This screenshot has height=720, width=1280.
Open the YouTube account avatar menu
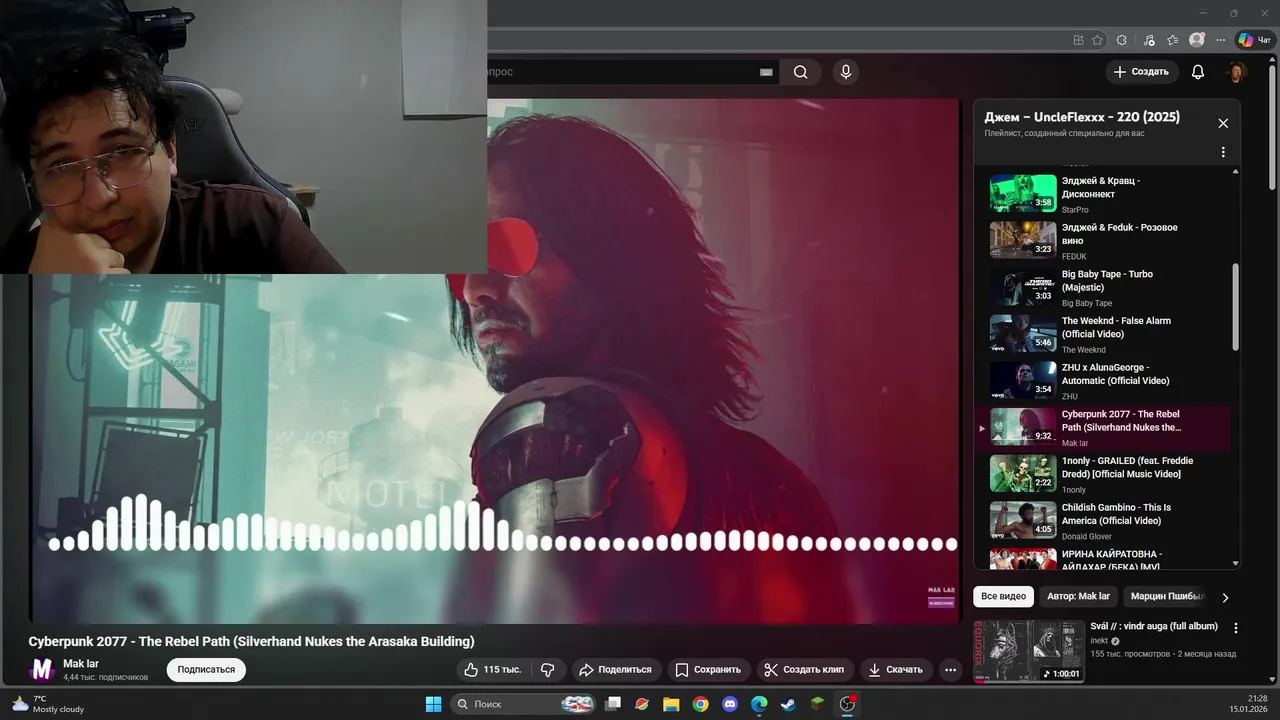click(1237, 72)
